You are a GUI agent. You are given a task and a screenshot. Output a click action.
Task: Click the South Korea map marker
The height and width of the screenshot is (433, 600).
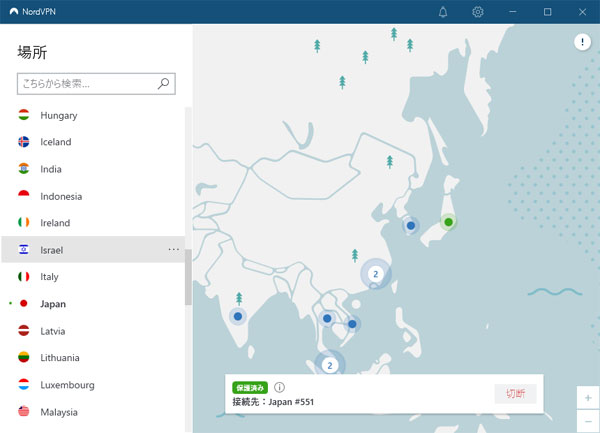click(x=411, y=226)
